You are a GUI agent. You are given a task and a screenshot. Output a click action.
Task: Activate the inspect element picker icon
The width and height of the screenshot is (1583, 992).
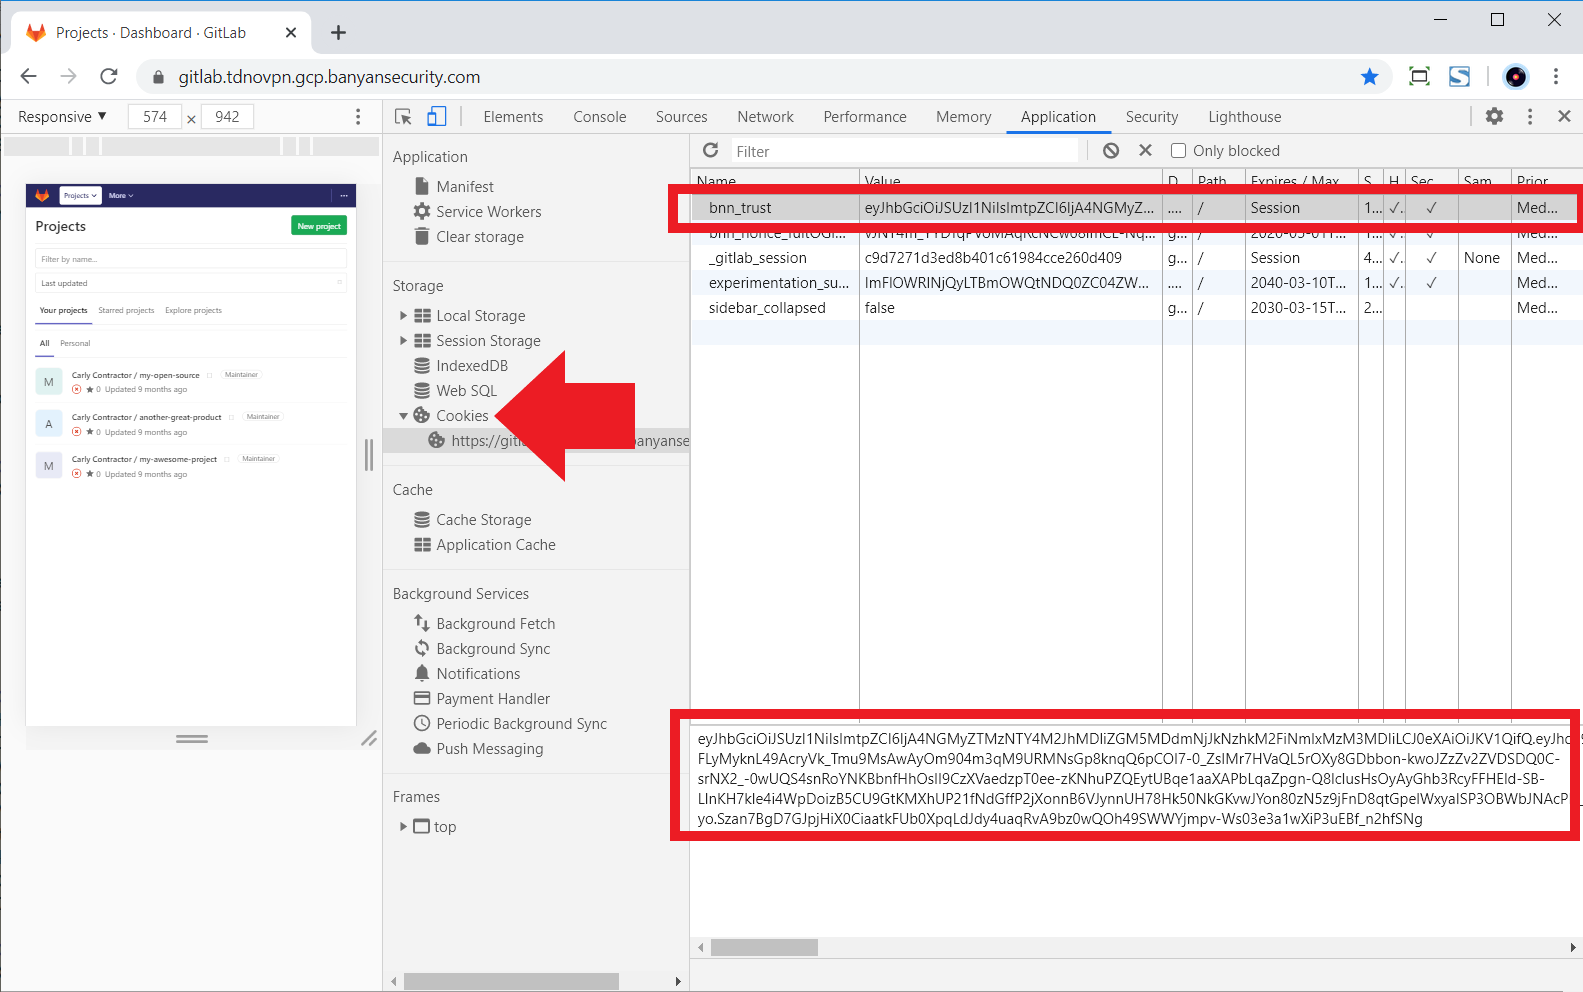point(403,117)
